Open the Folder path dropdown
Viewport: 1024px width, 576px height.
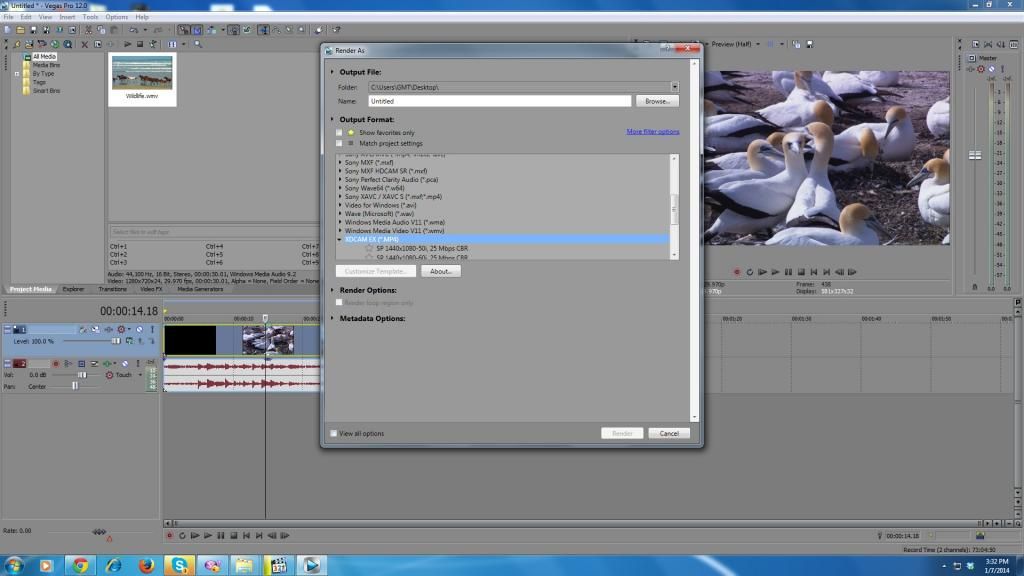coord(675,87)
